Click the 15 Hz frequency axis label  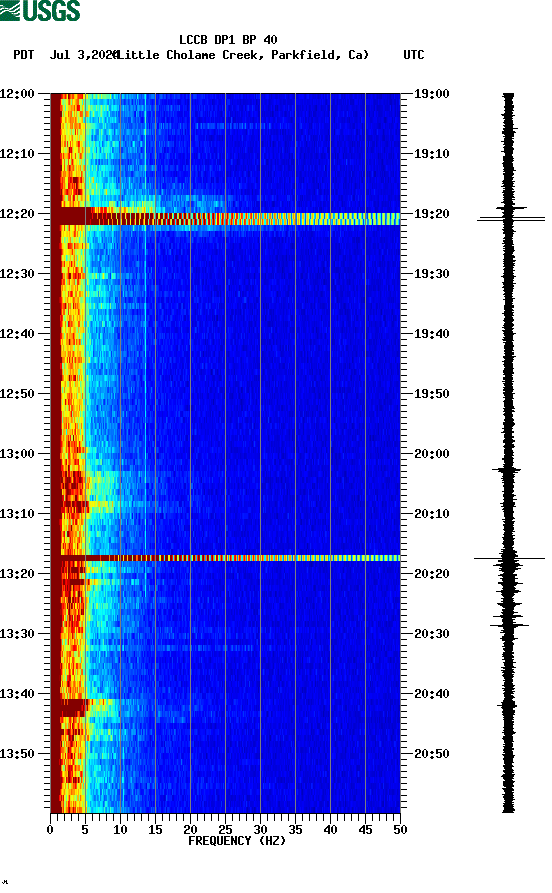(155, 830)
